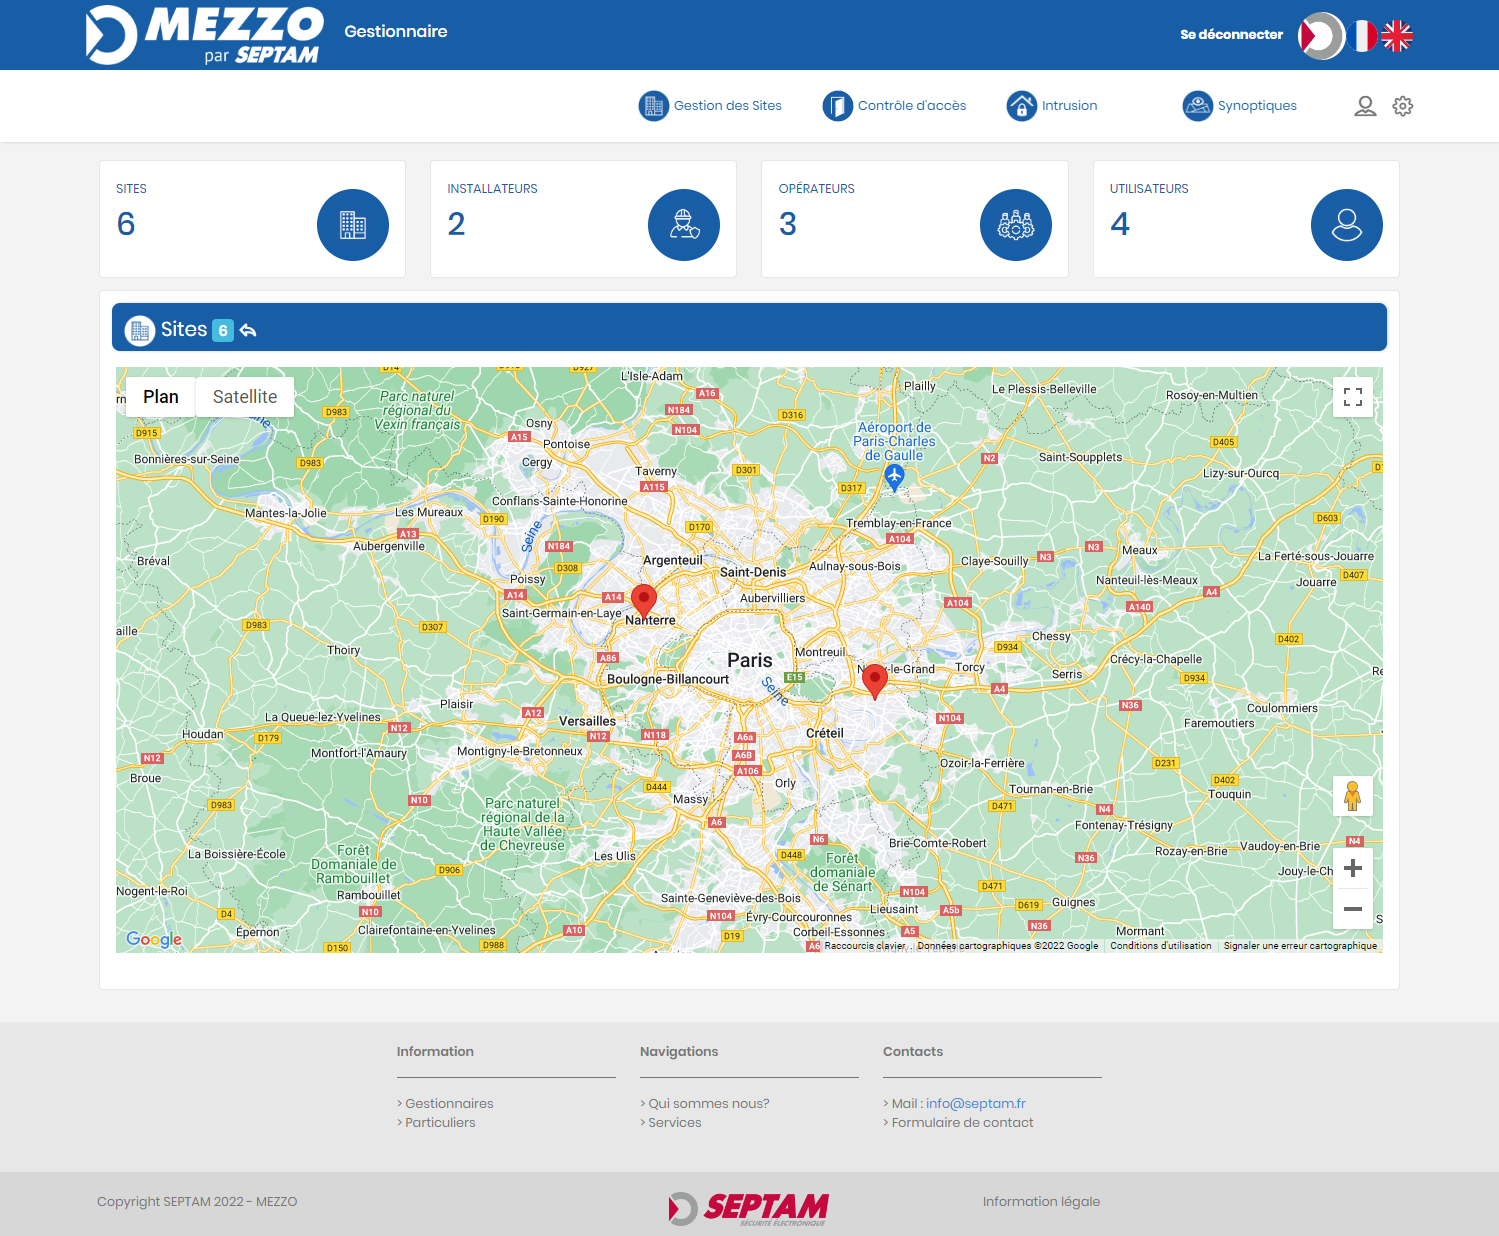This screenshot has height=1236, width=1499.
Task: Open settings gear icon
Action: click(x=1403, y=106)
